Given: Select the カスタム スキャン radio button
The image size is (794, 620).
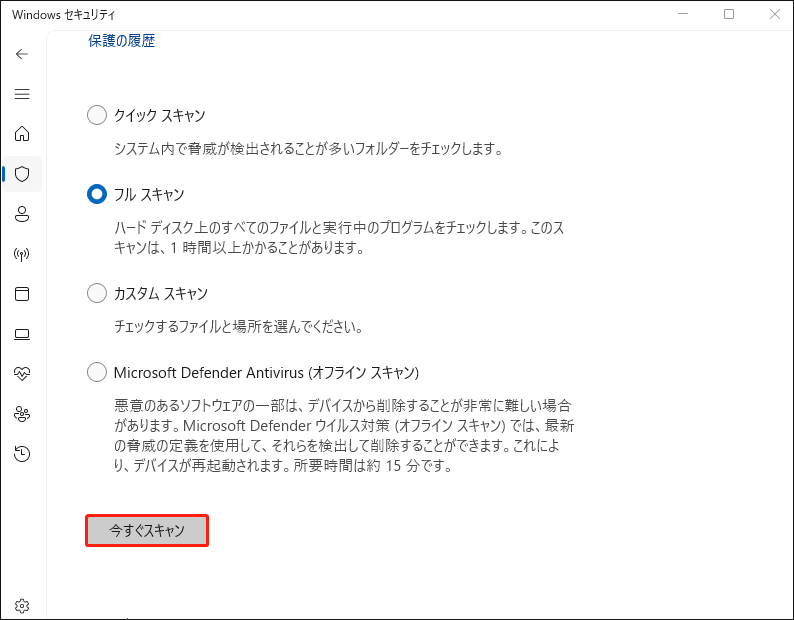Looking at the screenshot, I should 97,293.
